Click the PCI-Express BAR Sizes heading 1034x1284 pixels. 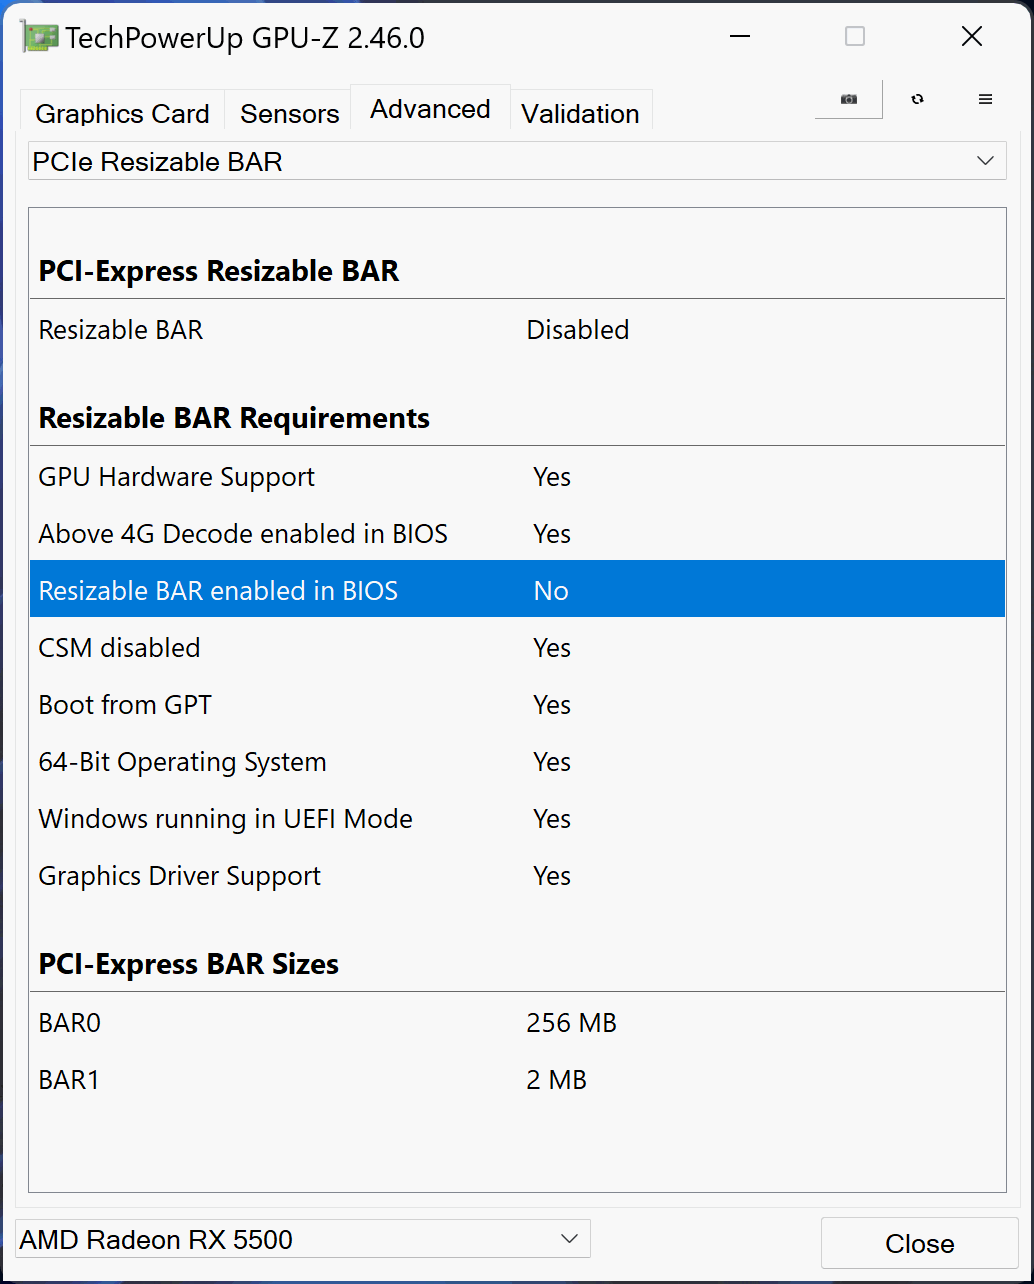pos(188,964)
